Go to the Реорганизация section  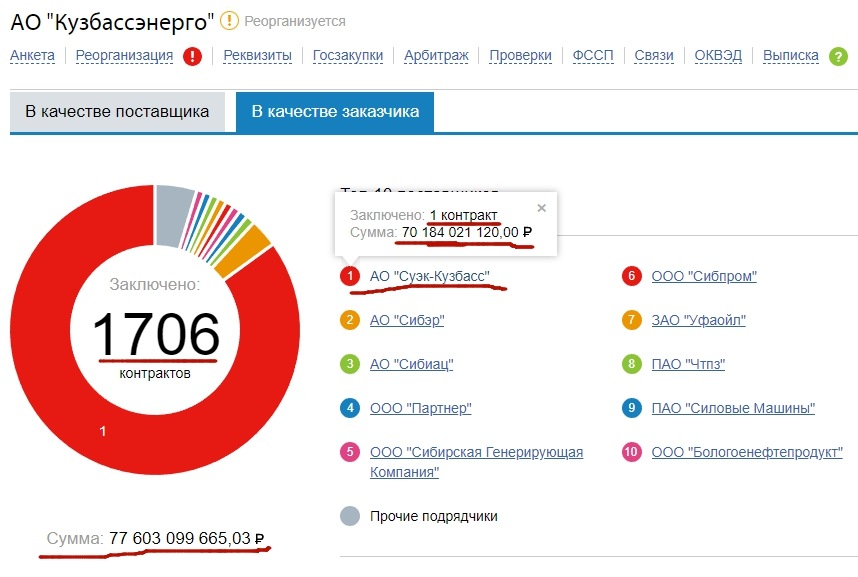(x=124, y=55)
